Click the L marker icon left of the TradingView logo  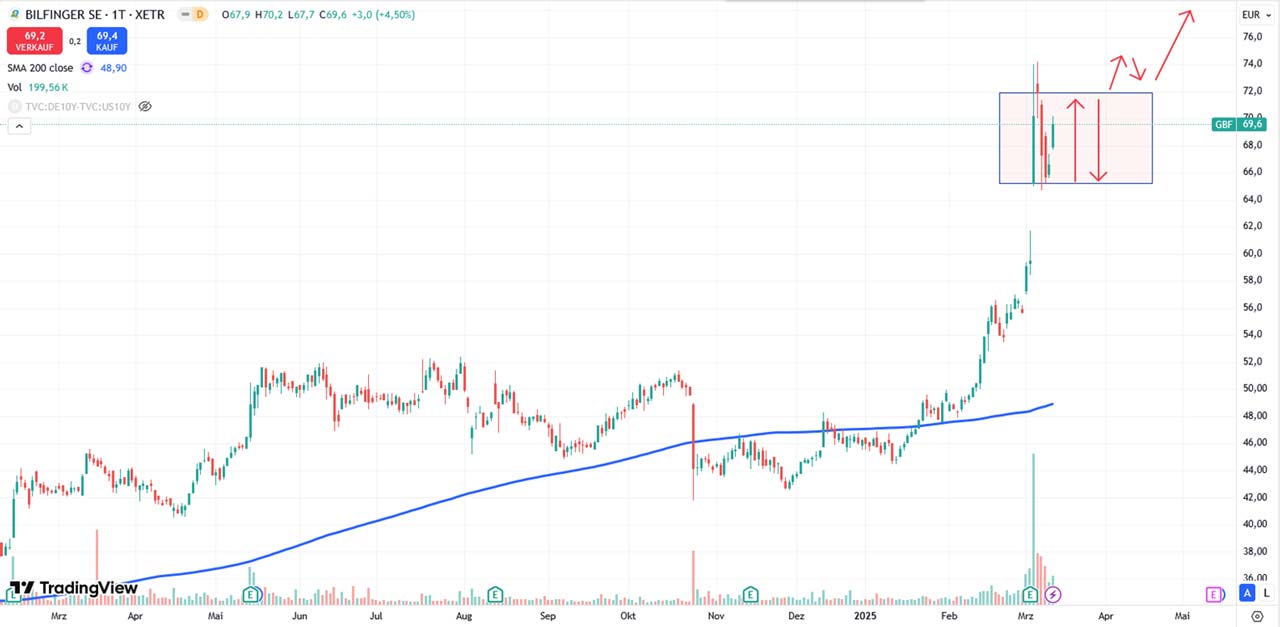pyautogui.click(x=14, y=595)
